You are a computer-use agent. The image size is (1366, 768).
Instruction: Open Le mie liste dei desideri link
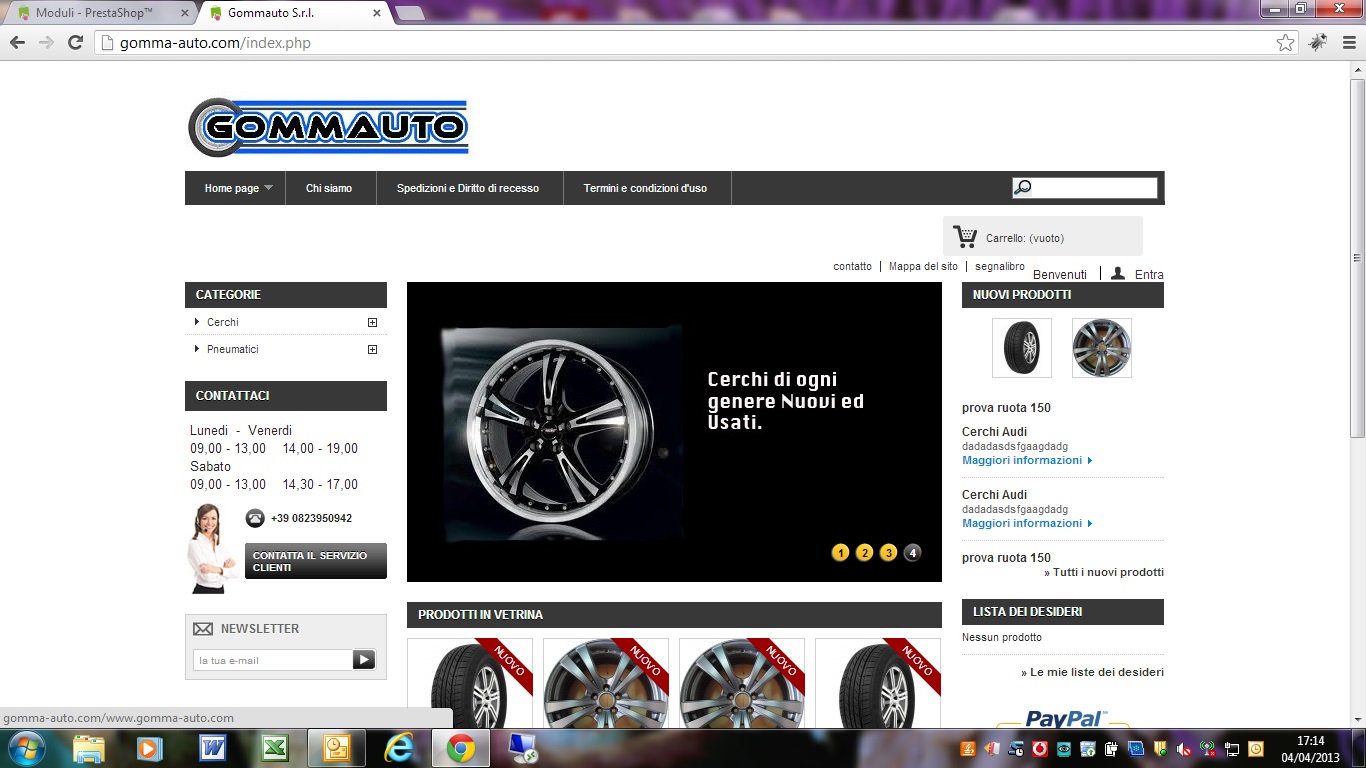point(1092,672)
